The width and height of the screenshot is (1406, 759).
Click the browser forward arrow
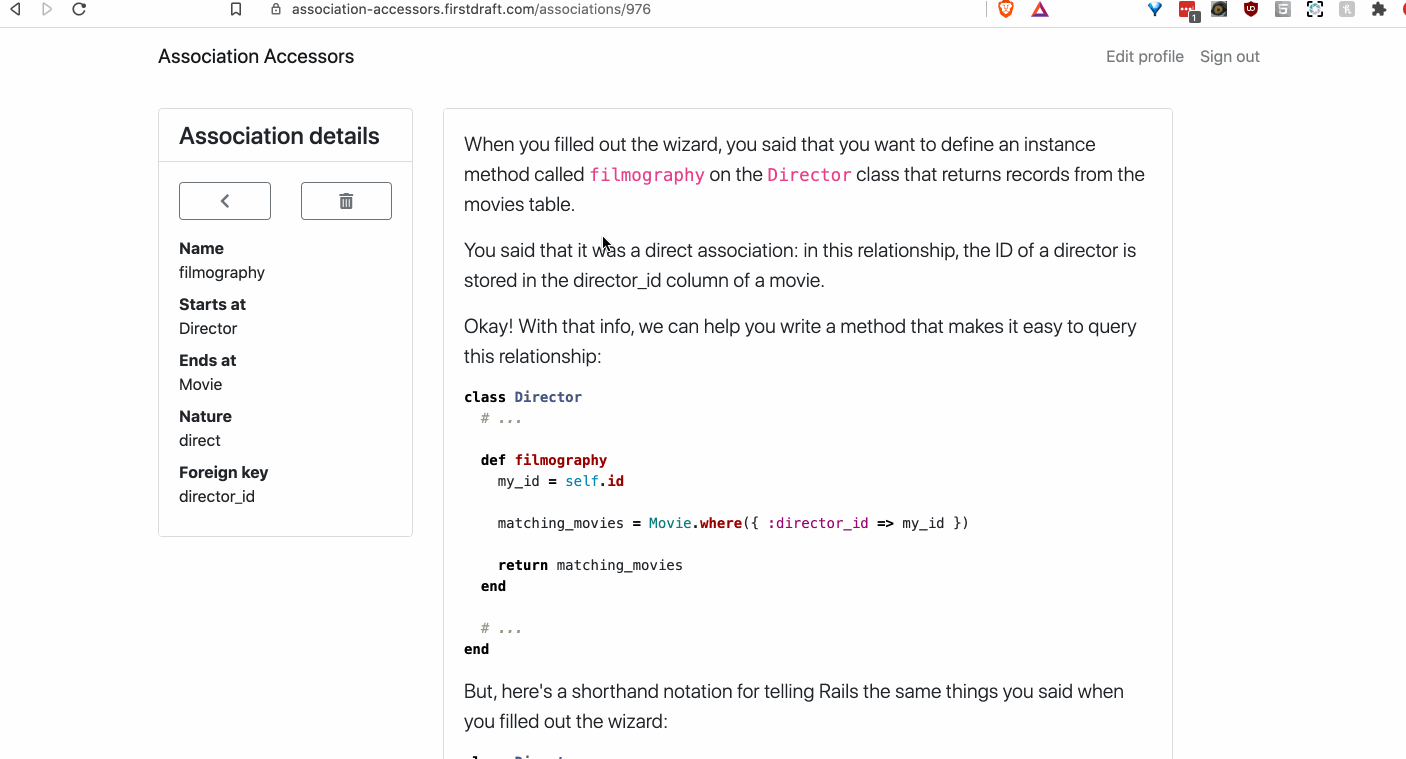click(47, 9)
